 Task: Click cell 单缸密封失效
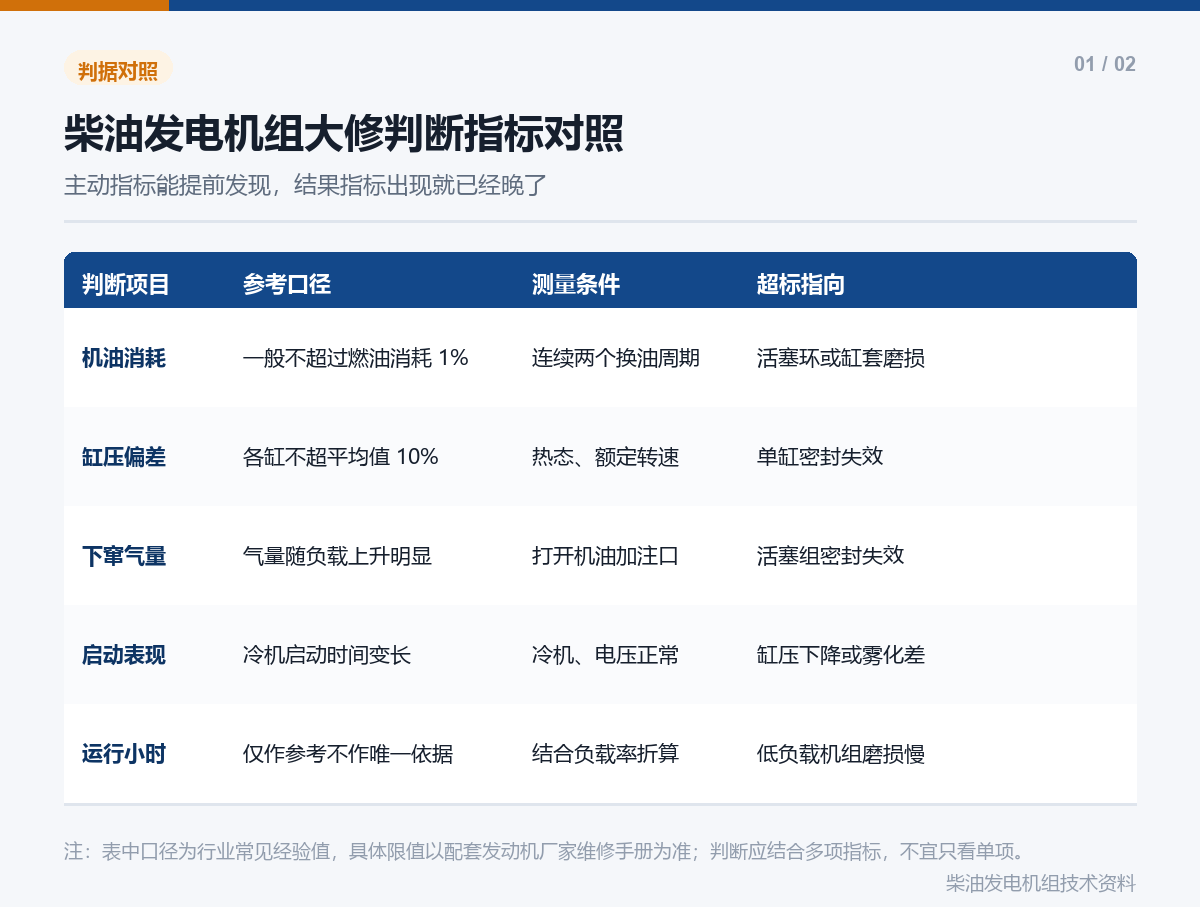(820, 457)
